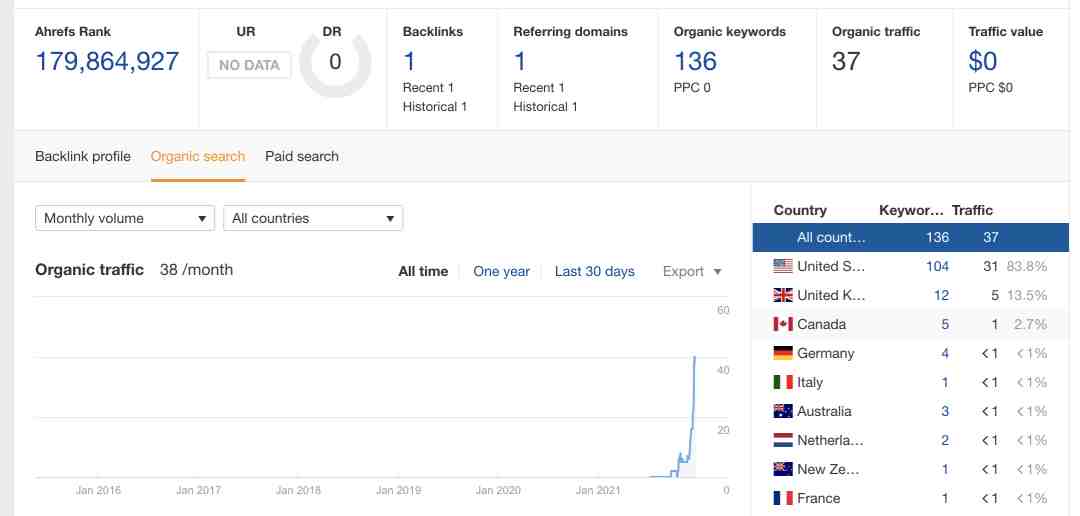
Task: Click the Italy flag icon
Action: (782, 382)
